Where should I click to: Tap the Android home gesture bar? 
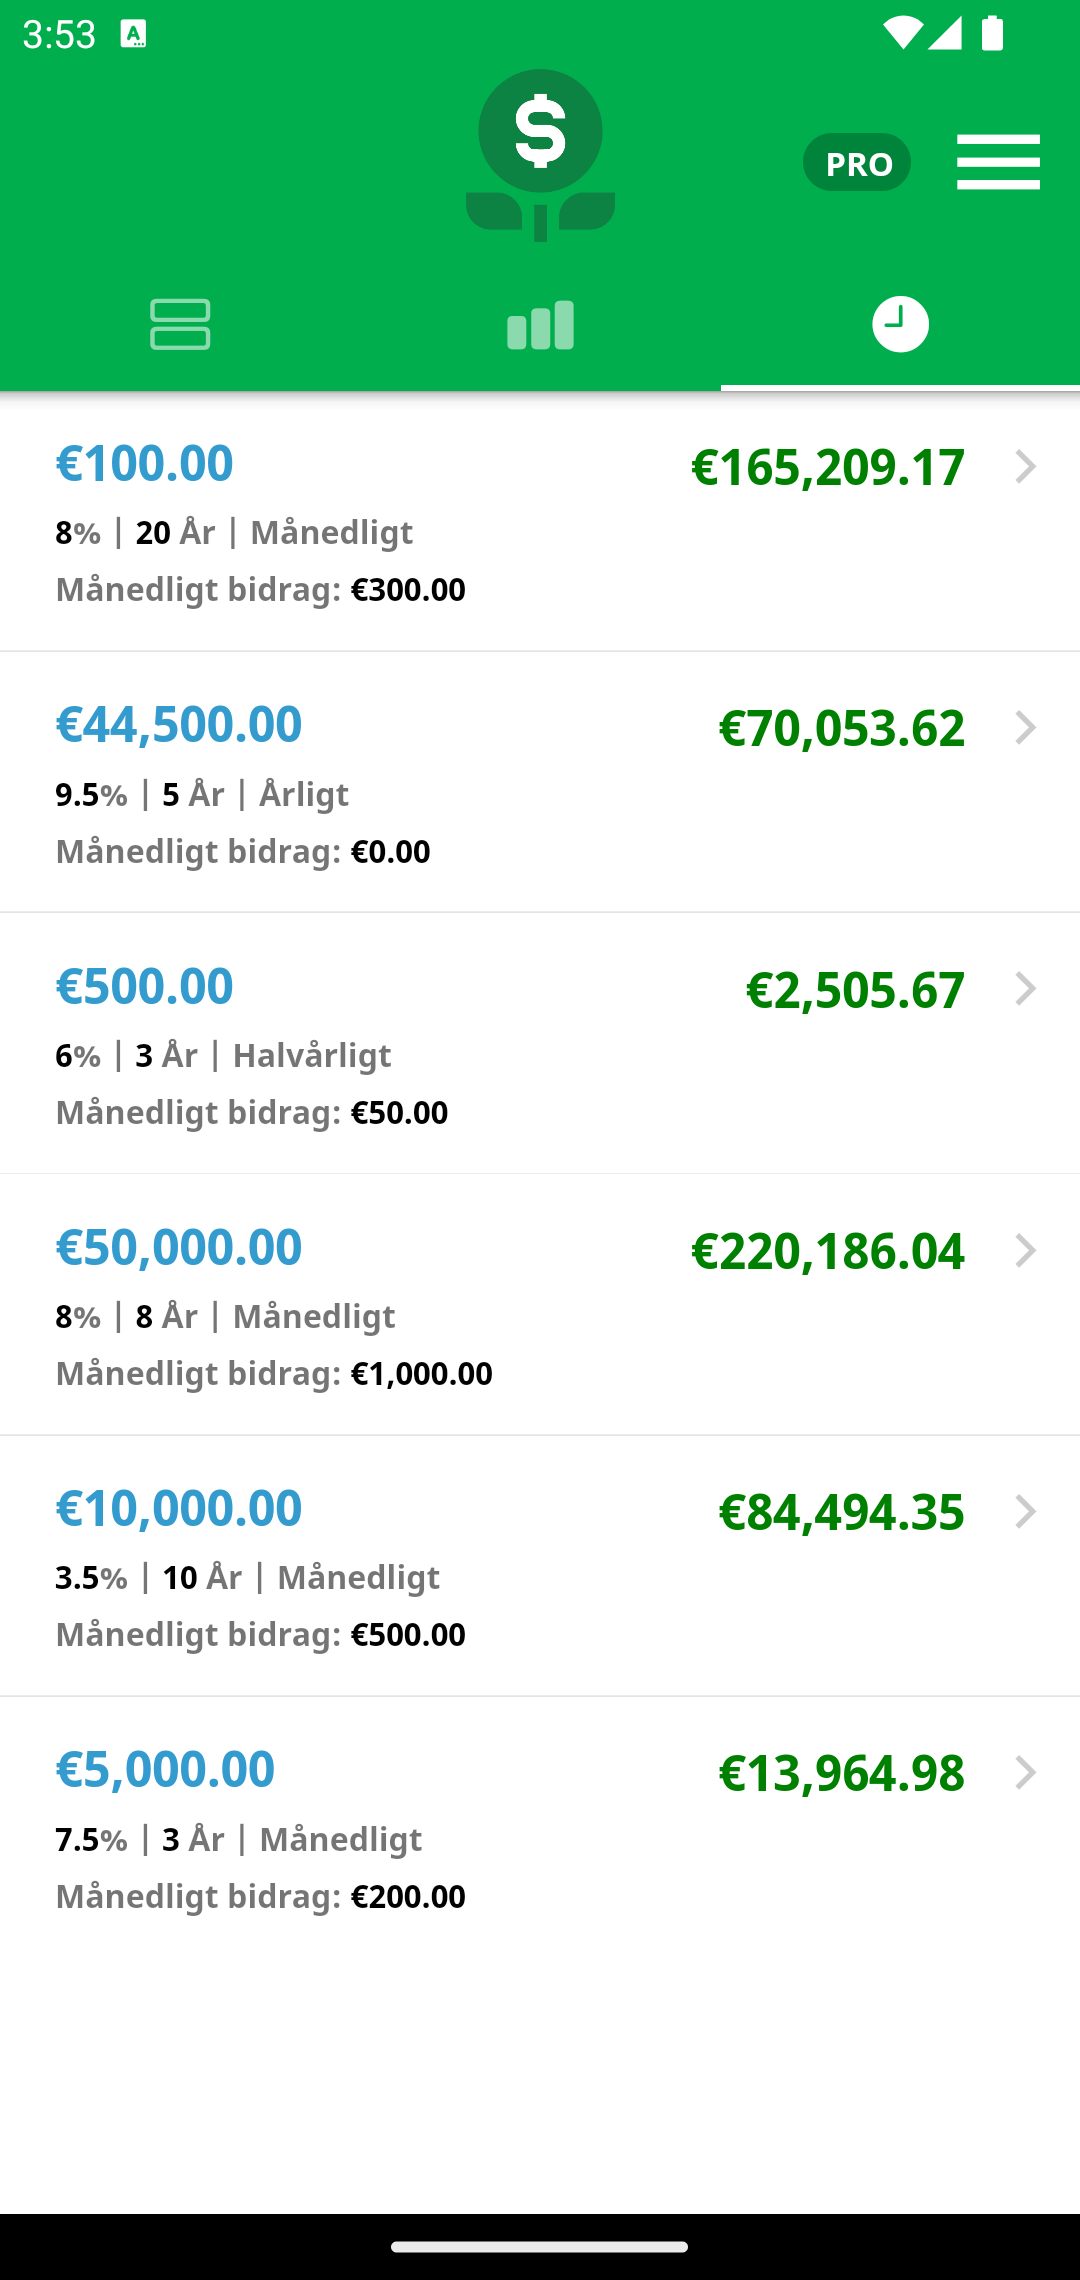click(540, 2247)
